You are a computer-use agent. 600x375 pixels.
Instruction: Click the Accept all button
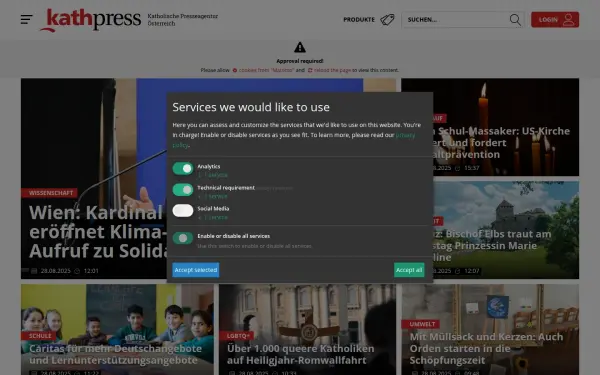(x=409, y=270)
